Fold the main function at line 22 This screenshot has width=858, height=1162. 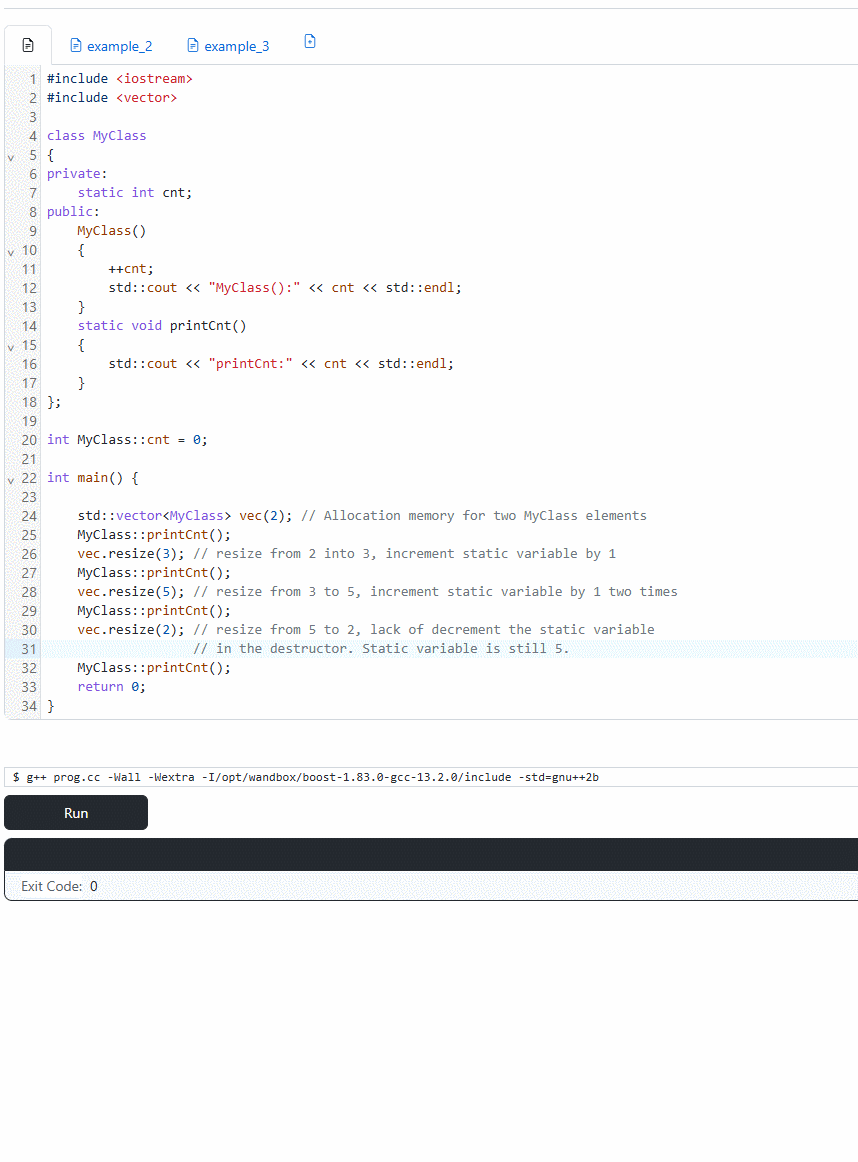[11, 479]
